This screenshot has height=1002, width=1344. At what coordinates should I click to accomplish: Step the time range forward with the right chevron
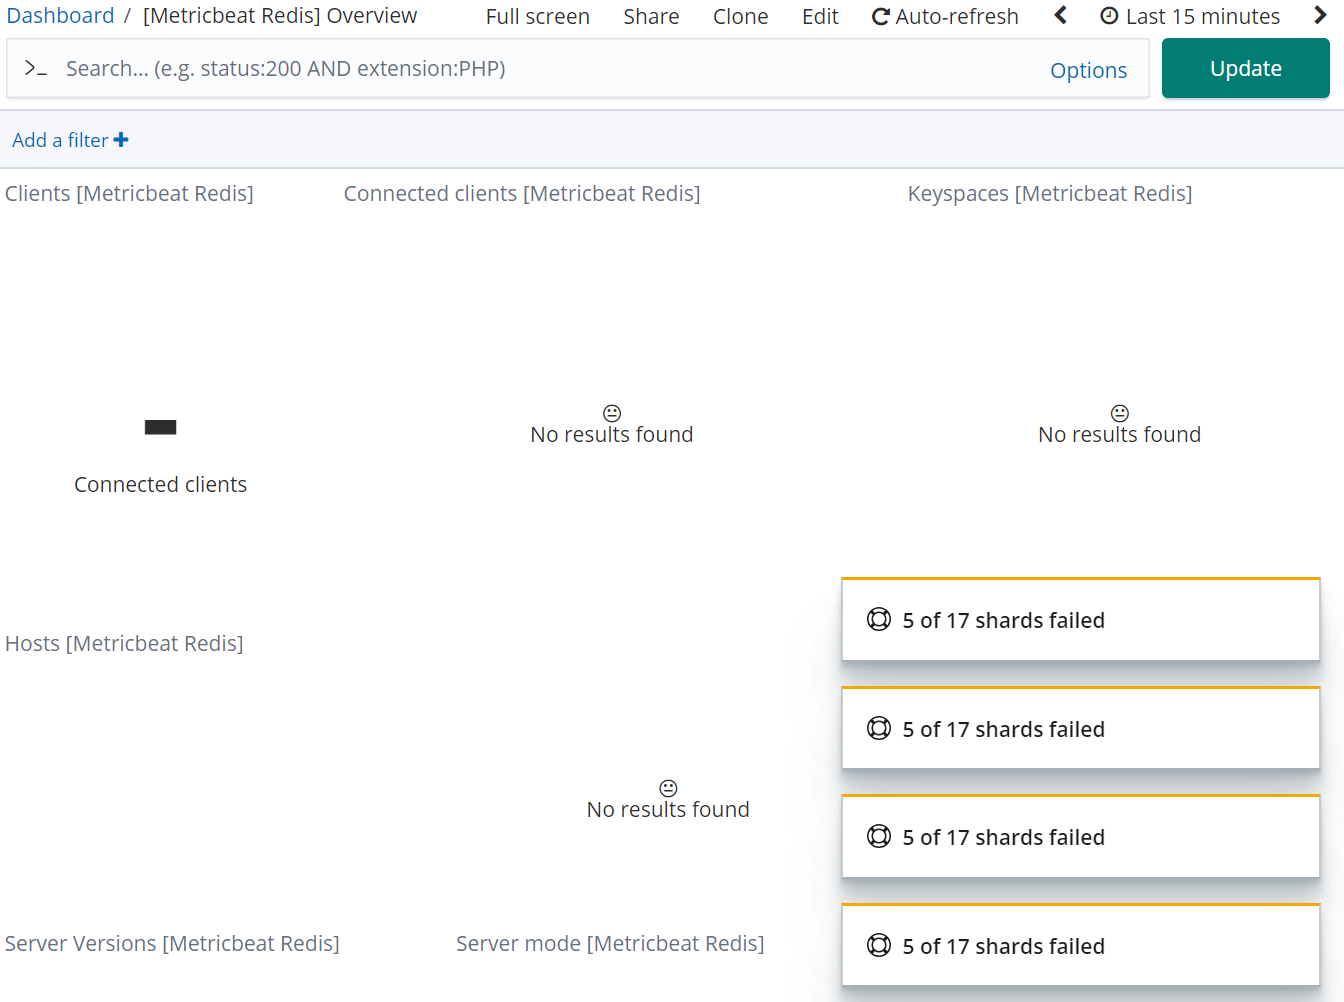(1320, 16)
